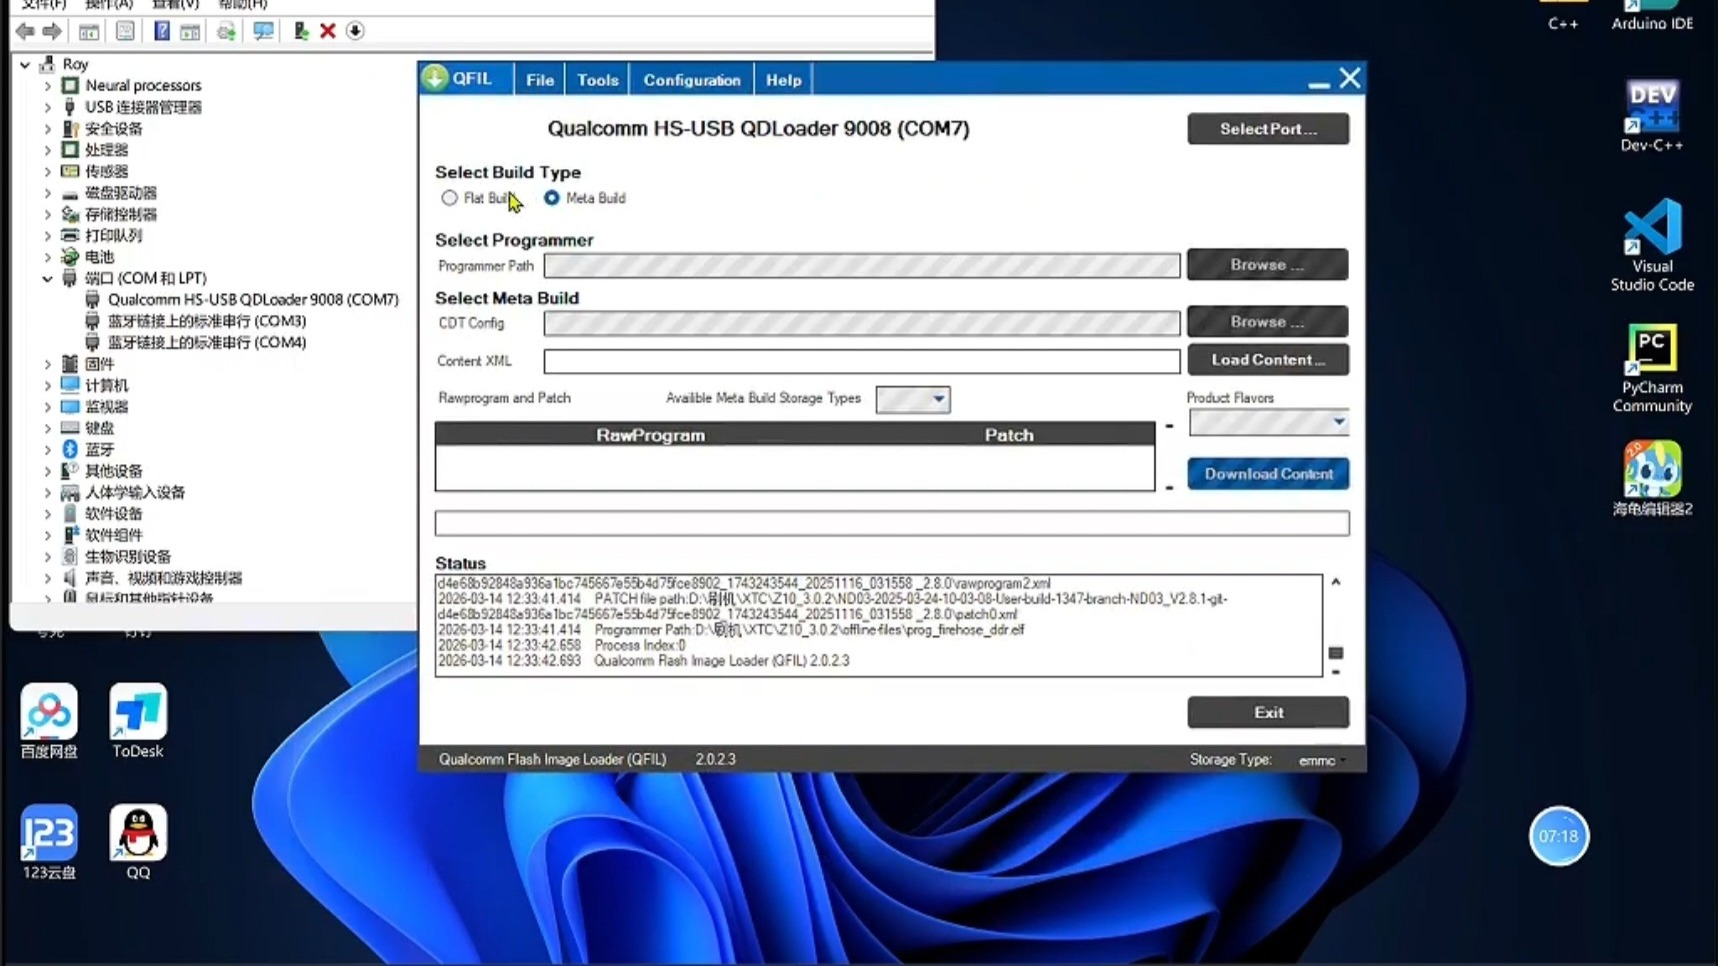Go back using Device Manager's back arrow

click(x=25, y=31)
